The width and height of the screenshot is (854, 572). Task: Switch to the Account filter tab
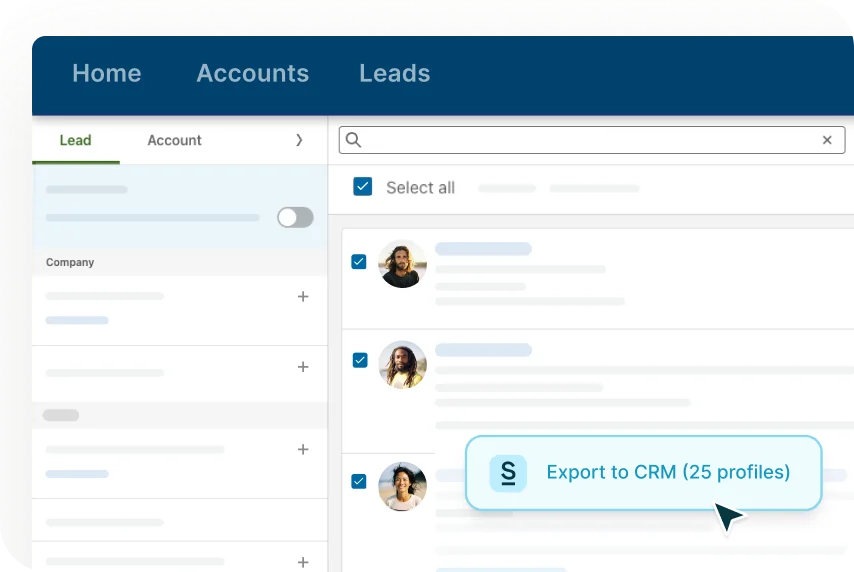[x=174, y=140]
